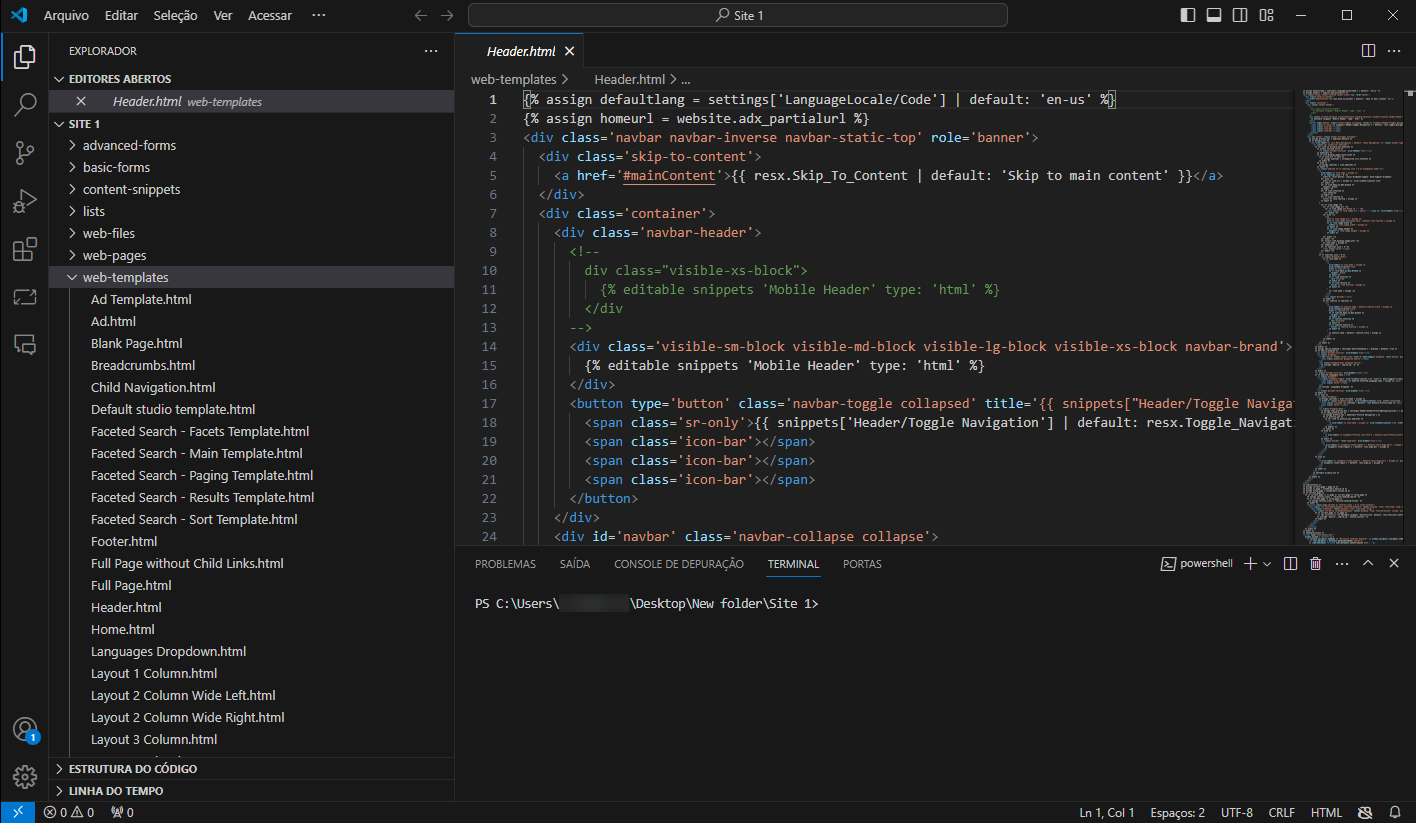Open Explorer views and more actions menu
The width and height of the screenshot is (1416, 823).
(x=431, y=51)
